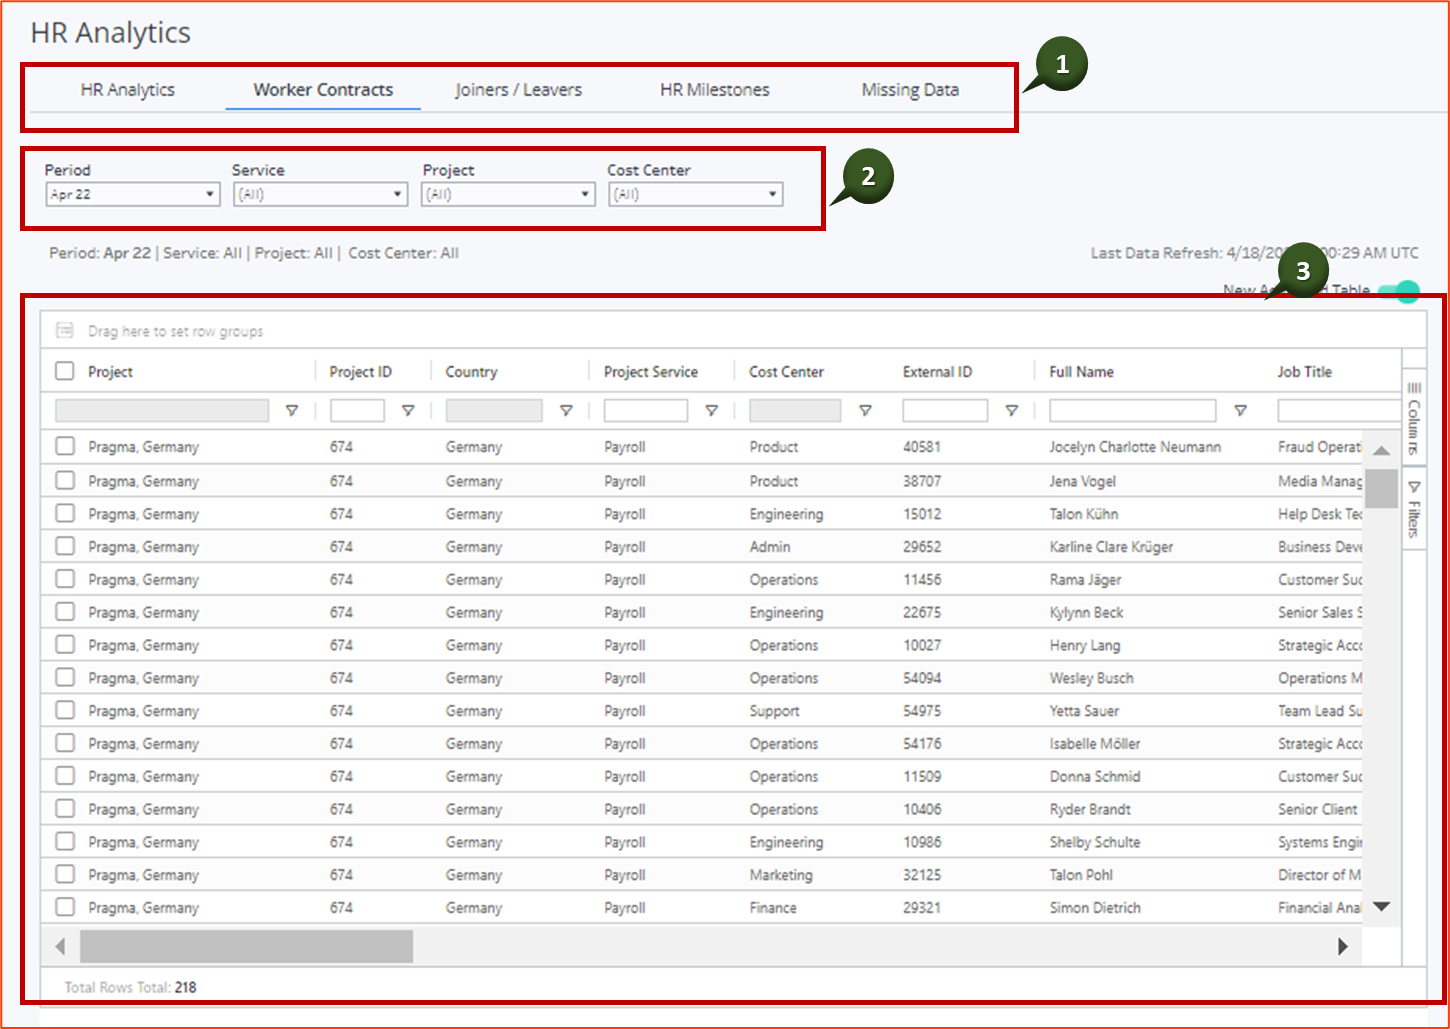Click the table scroll up arrow
This screenshot has height=1029, width=1450.
click(1382, 451)
